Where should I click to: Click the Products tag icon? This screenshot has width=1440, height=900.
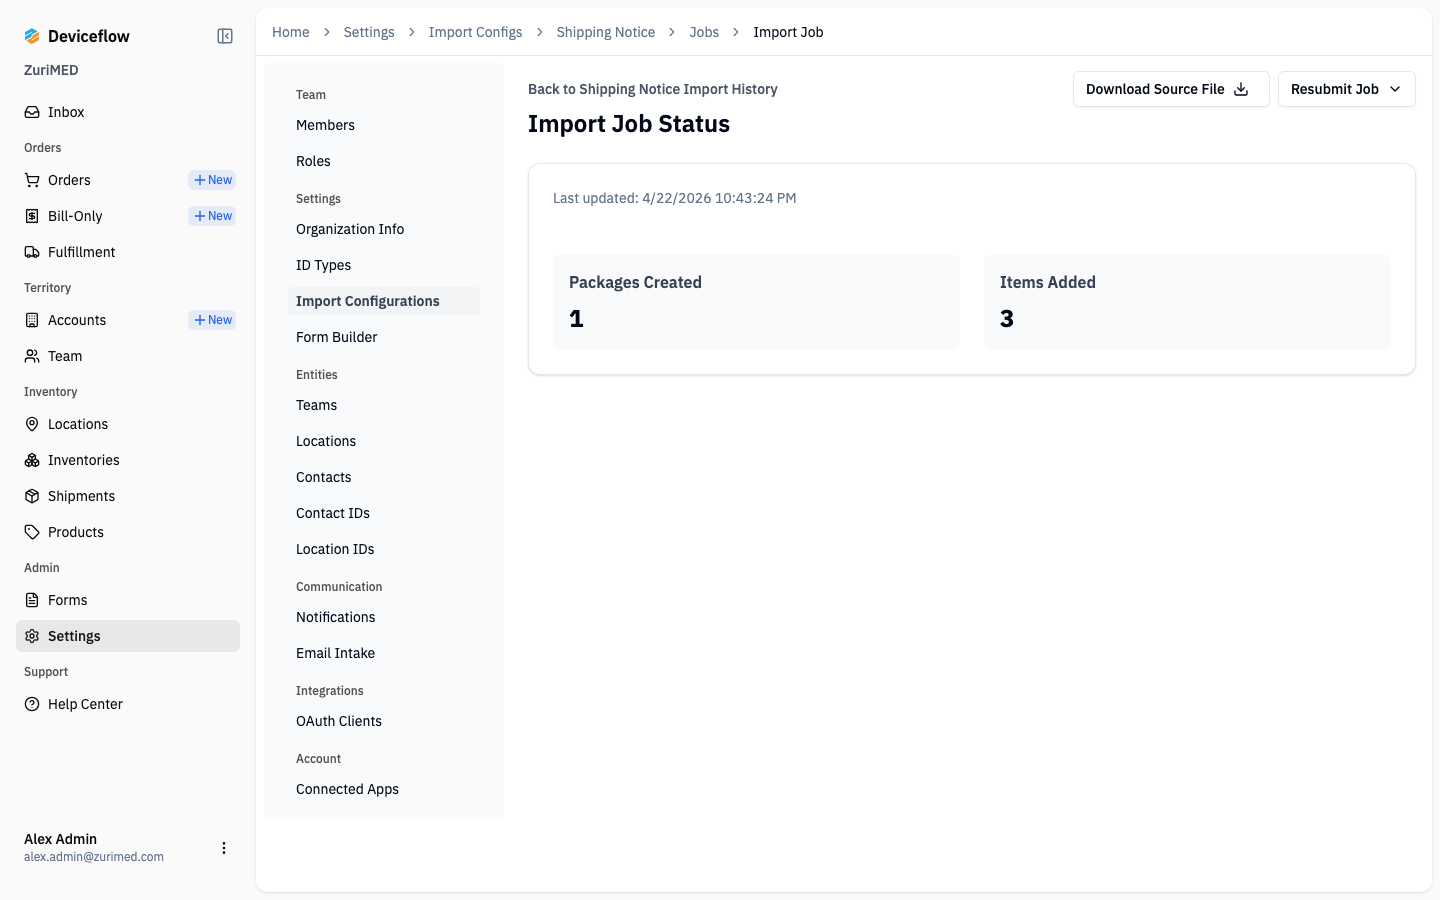tap(32, 532)
